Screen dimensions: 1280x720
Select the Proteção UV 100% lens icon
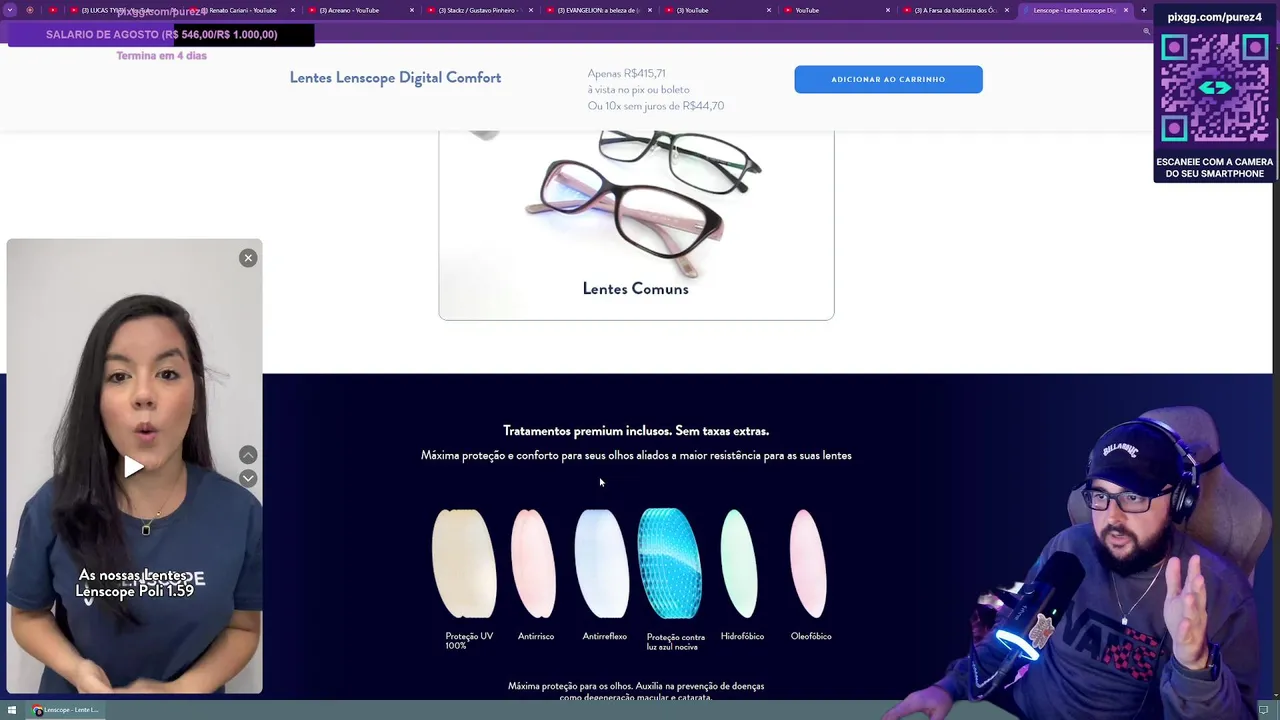tap(464, 563)
